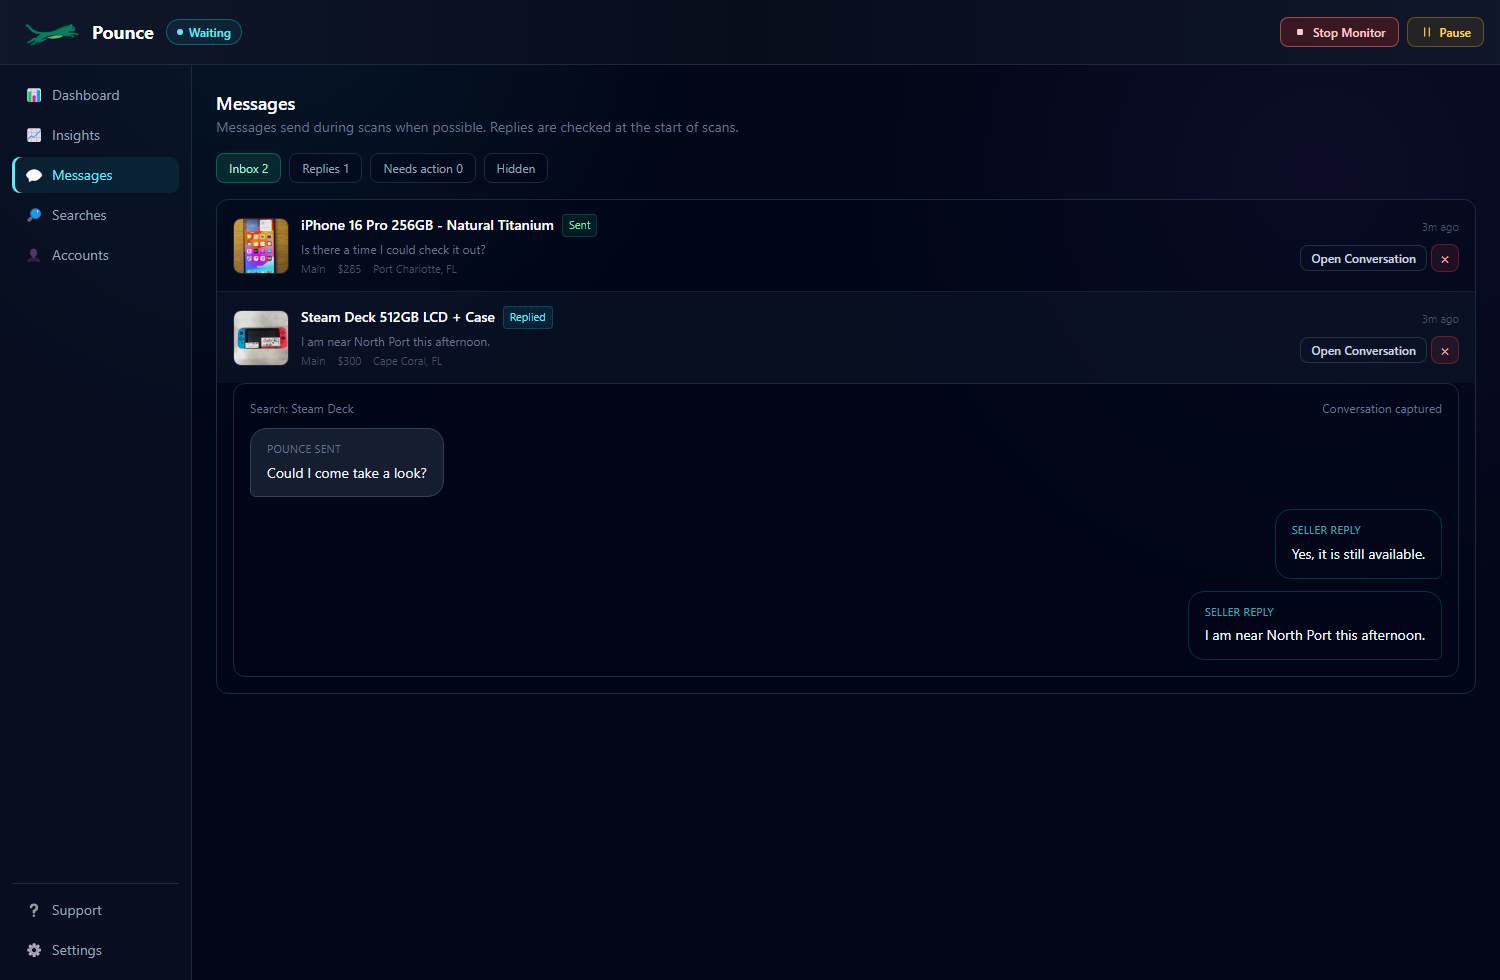Image resolution: width=1500 pixels, height=980 pixels.
Task: Open the Searches magnifier icon
Action: pos(34,215)
